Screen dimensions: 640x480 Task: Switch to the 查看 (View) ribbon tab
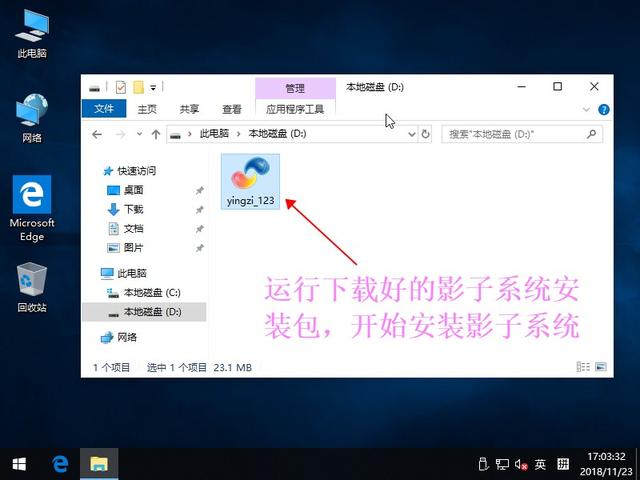[x=232, y=109]
